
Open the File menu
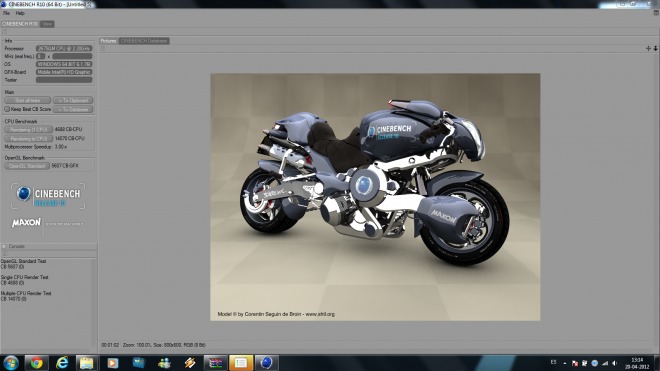[6, 13]
